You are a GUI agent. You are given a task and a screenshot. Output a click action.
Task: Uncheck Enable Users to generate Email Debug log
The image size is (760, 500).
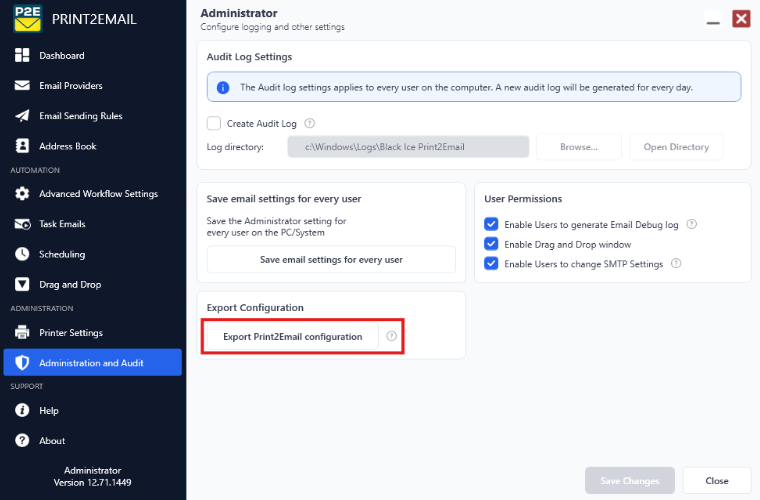491,224
